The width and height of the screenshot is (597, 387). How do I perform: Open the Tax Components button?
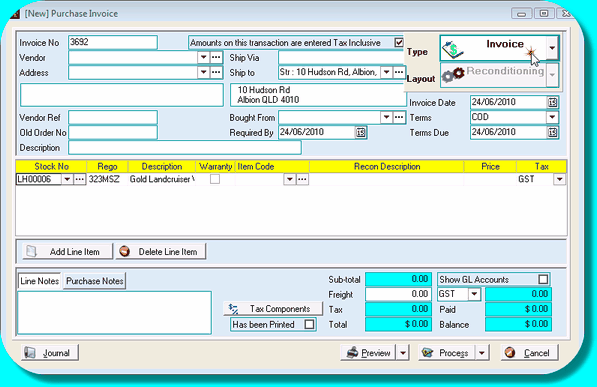pos(273,309)
